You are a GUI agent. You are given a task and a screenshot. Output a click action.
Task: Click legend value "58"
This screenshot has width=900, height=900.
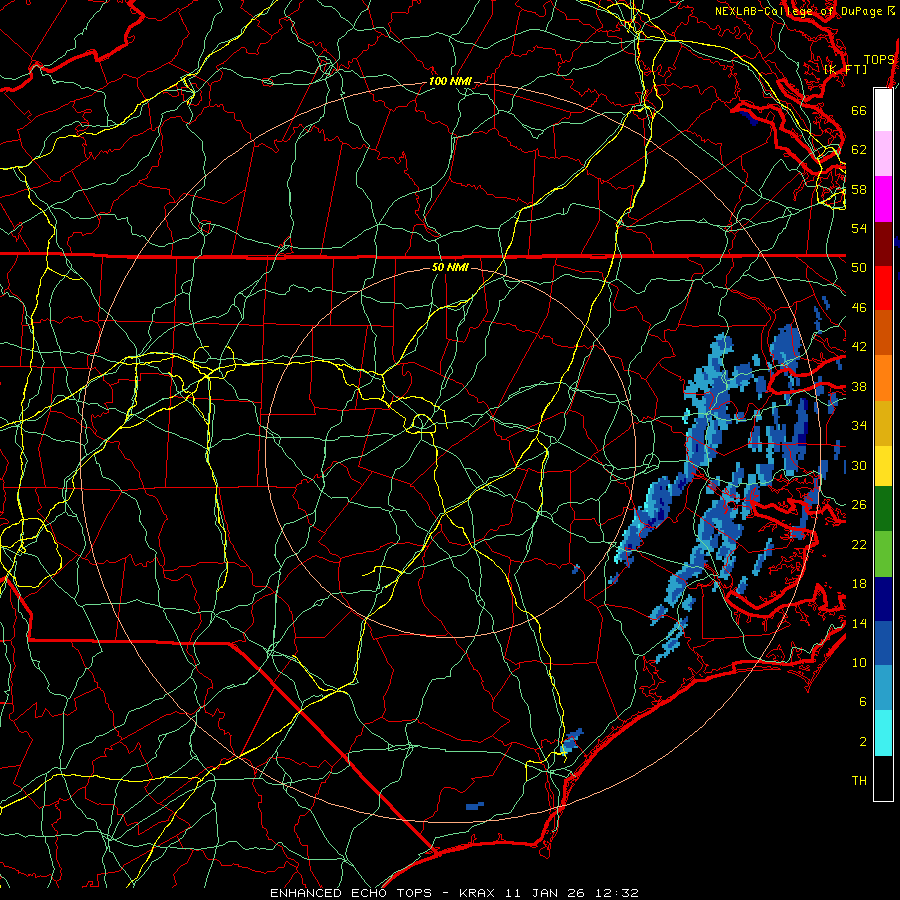[x=859, y=189]
